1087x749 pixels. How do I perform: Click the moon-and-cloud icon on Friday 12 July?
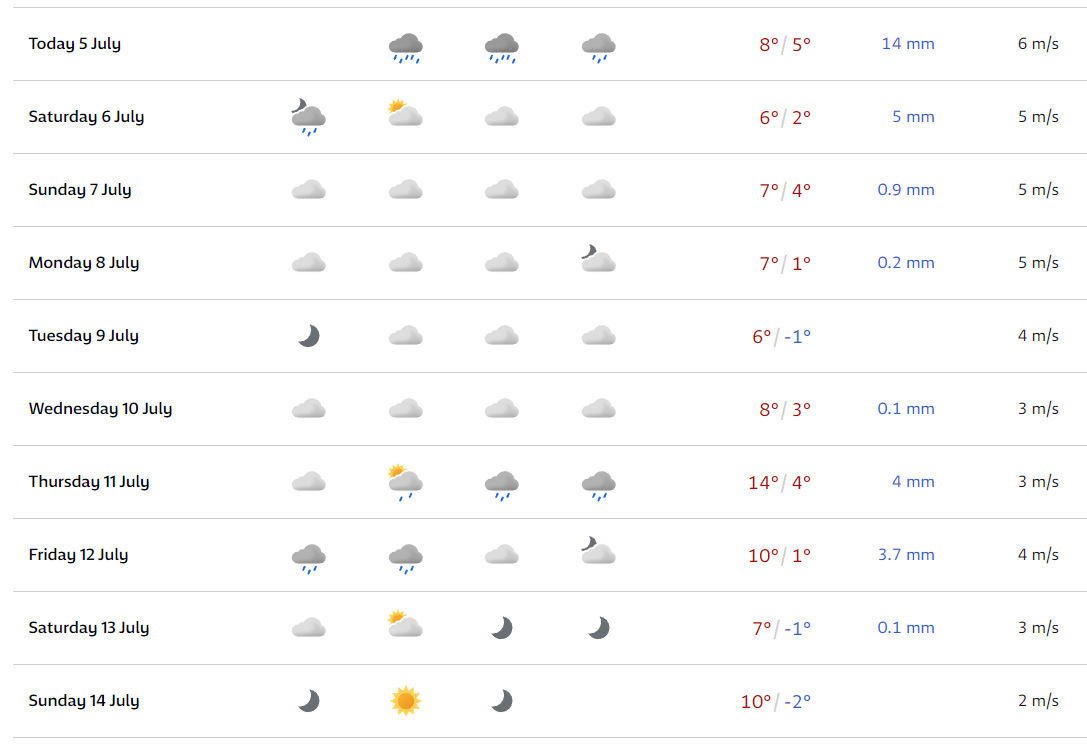coord(598,550)
